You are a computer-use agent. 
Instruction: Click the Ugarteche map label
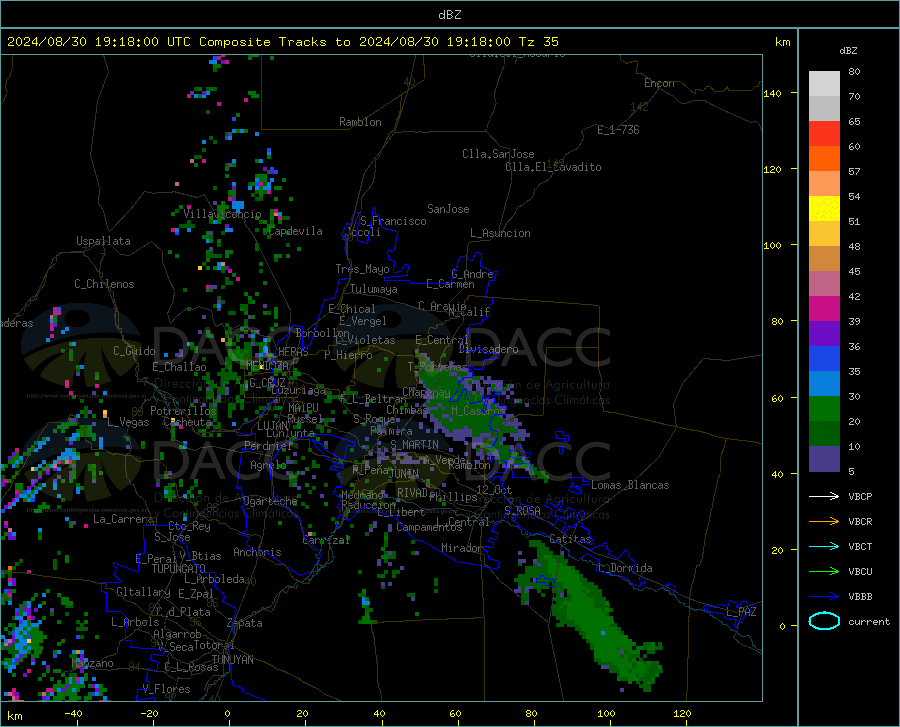(x=270, y=501)
